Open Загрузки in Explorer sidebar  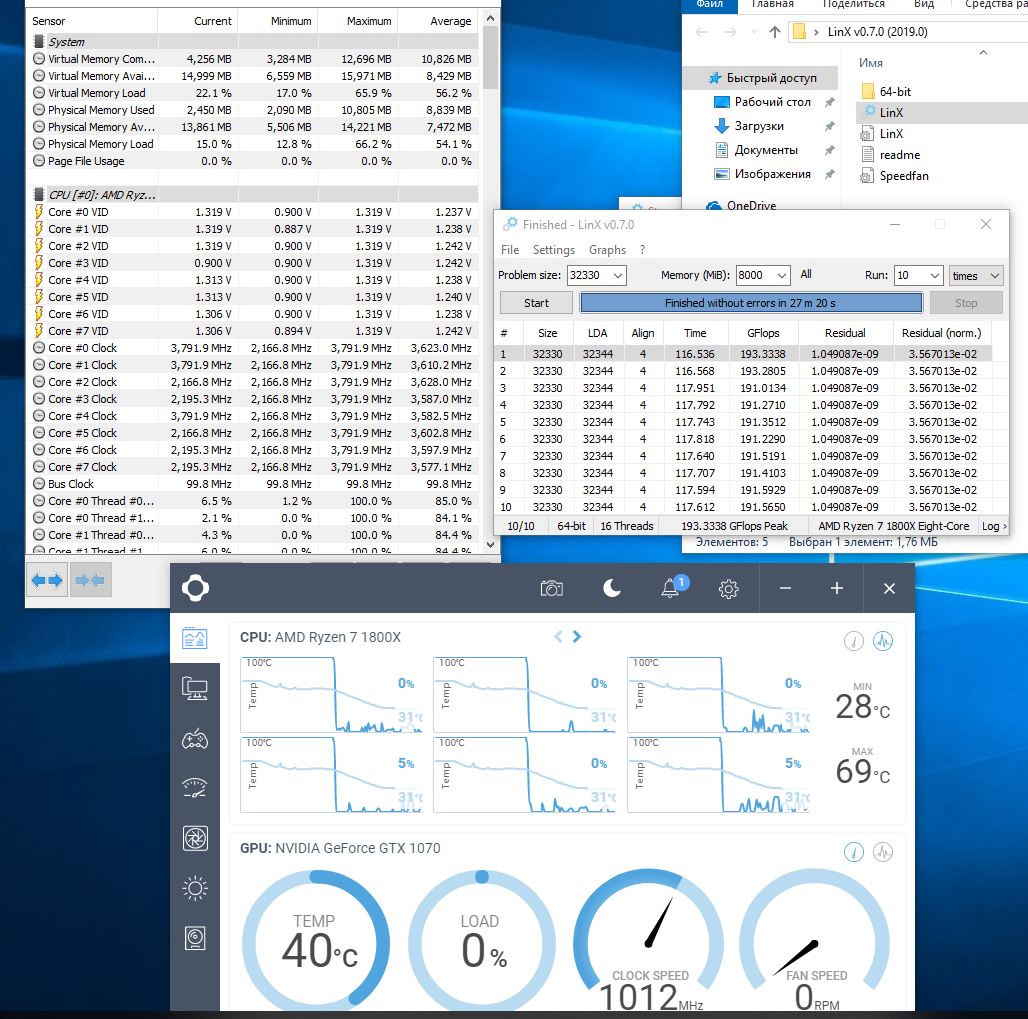pos(749,126)
